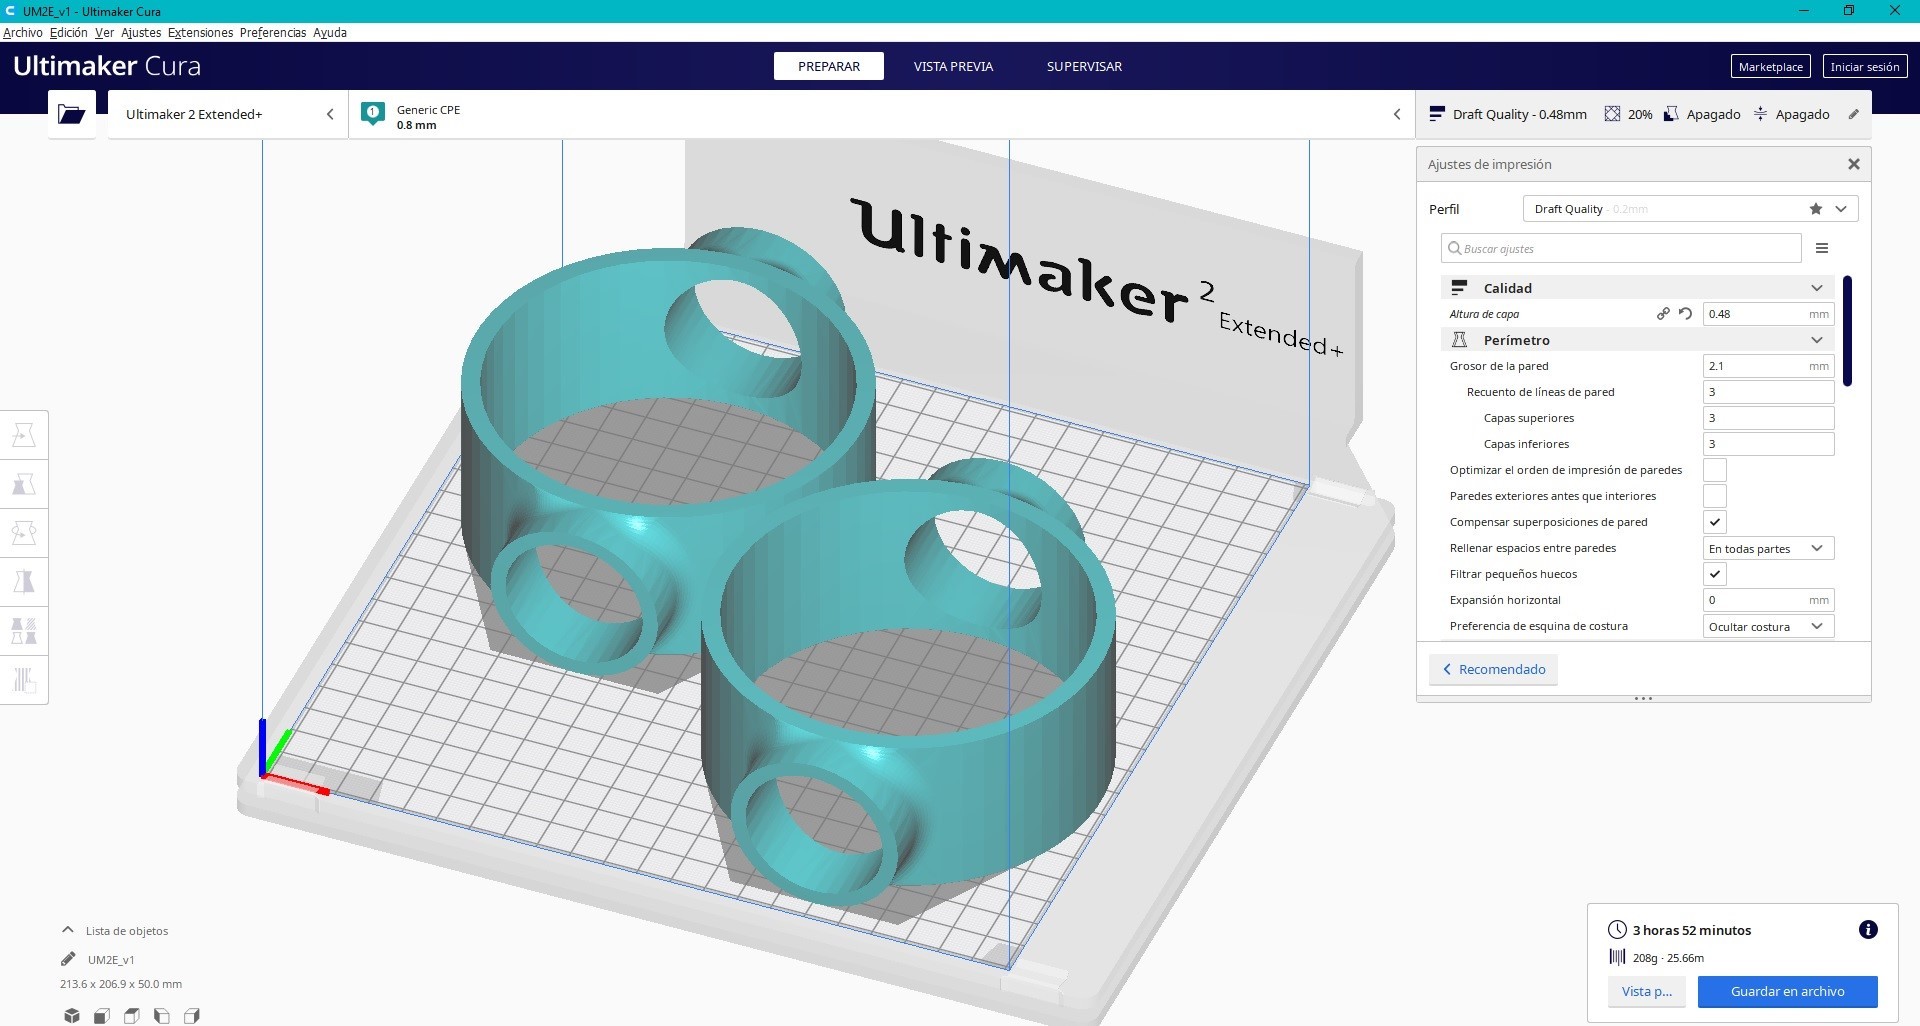Viewport: 1920px width, 1026px height.
Task: Open Rellenar espacios entre paredes dropdown
Action: [x=1769, y=548]
